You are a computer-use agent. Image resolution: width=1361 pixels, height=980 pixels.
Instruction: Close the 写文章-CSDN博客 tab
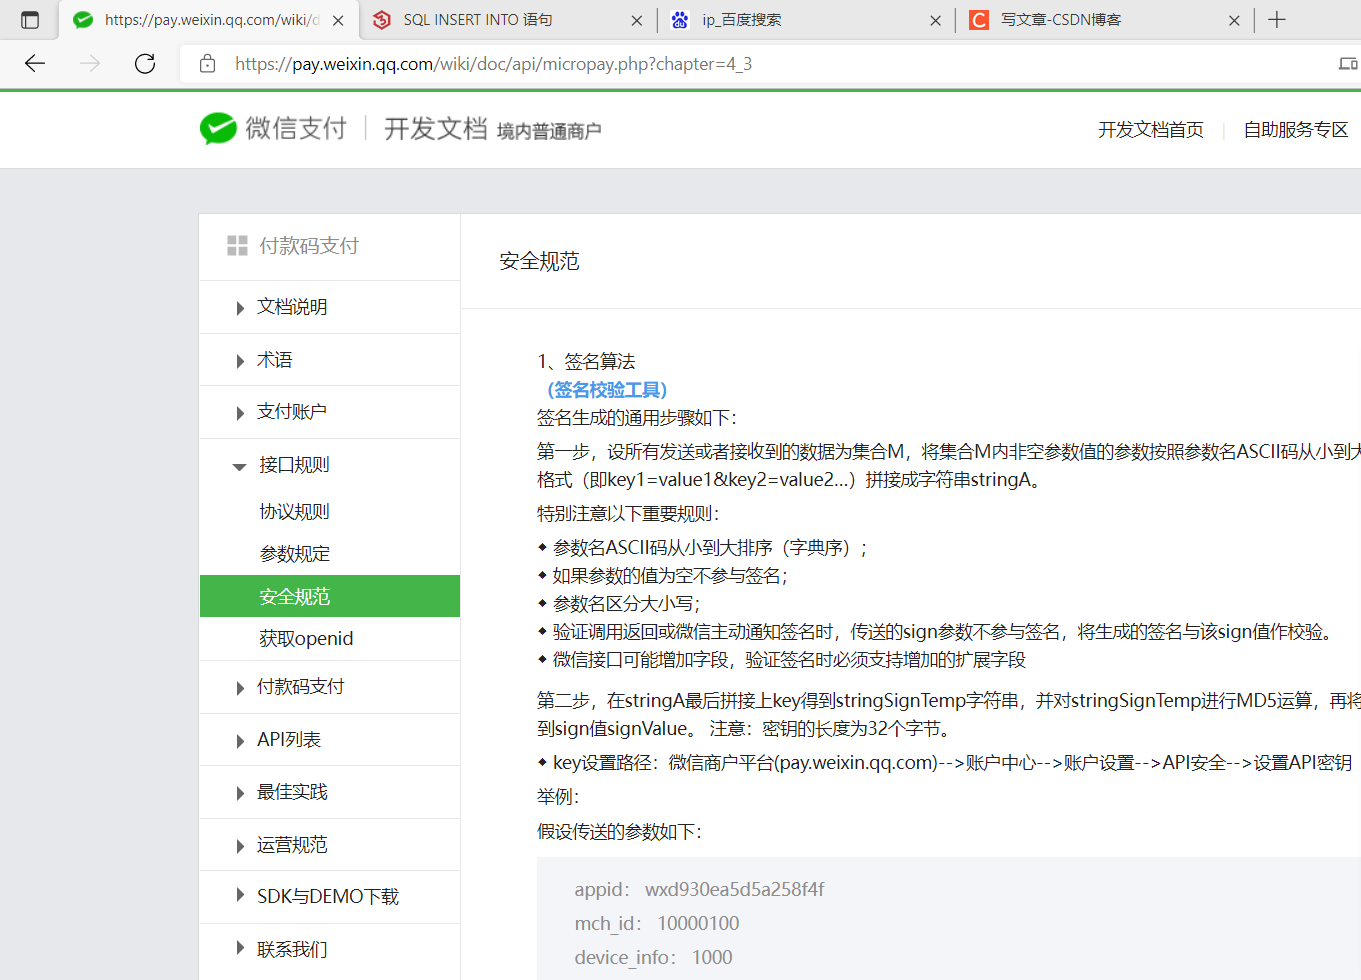coord(1234,20)
